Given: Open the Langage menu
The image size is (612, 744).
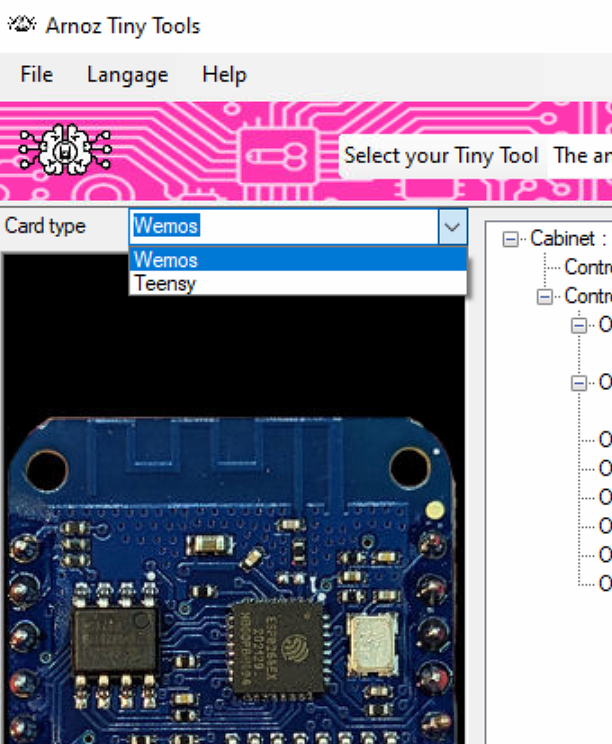Looking at the screenshot, I should 127,75.
